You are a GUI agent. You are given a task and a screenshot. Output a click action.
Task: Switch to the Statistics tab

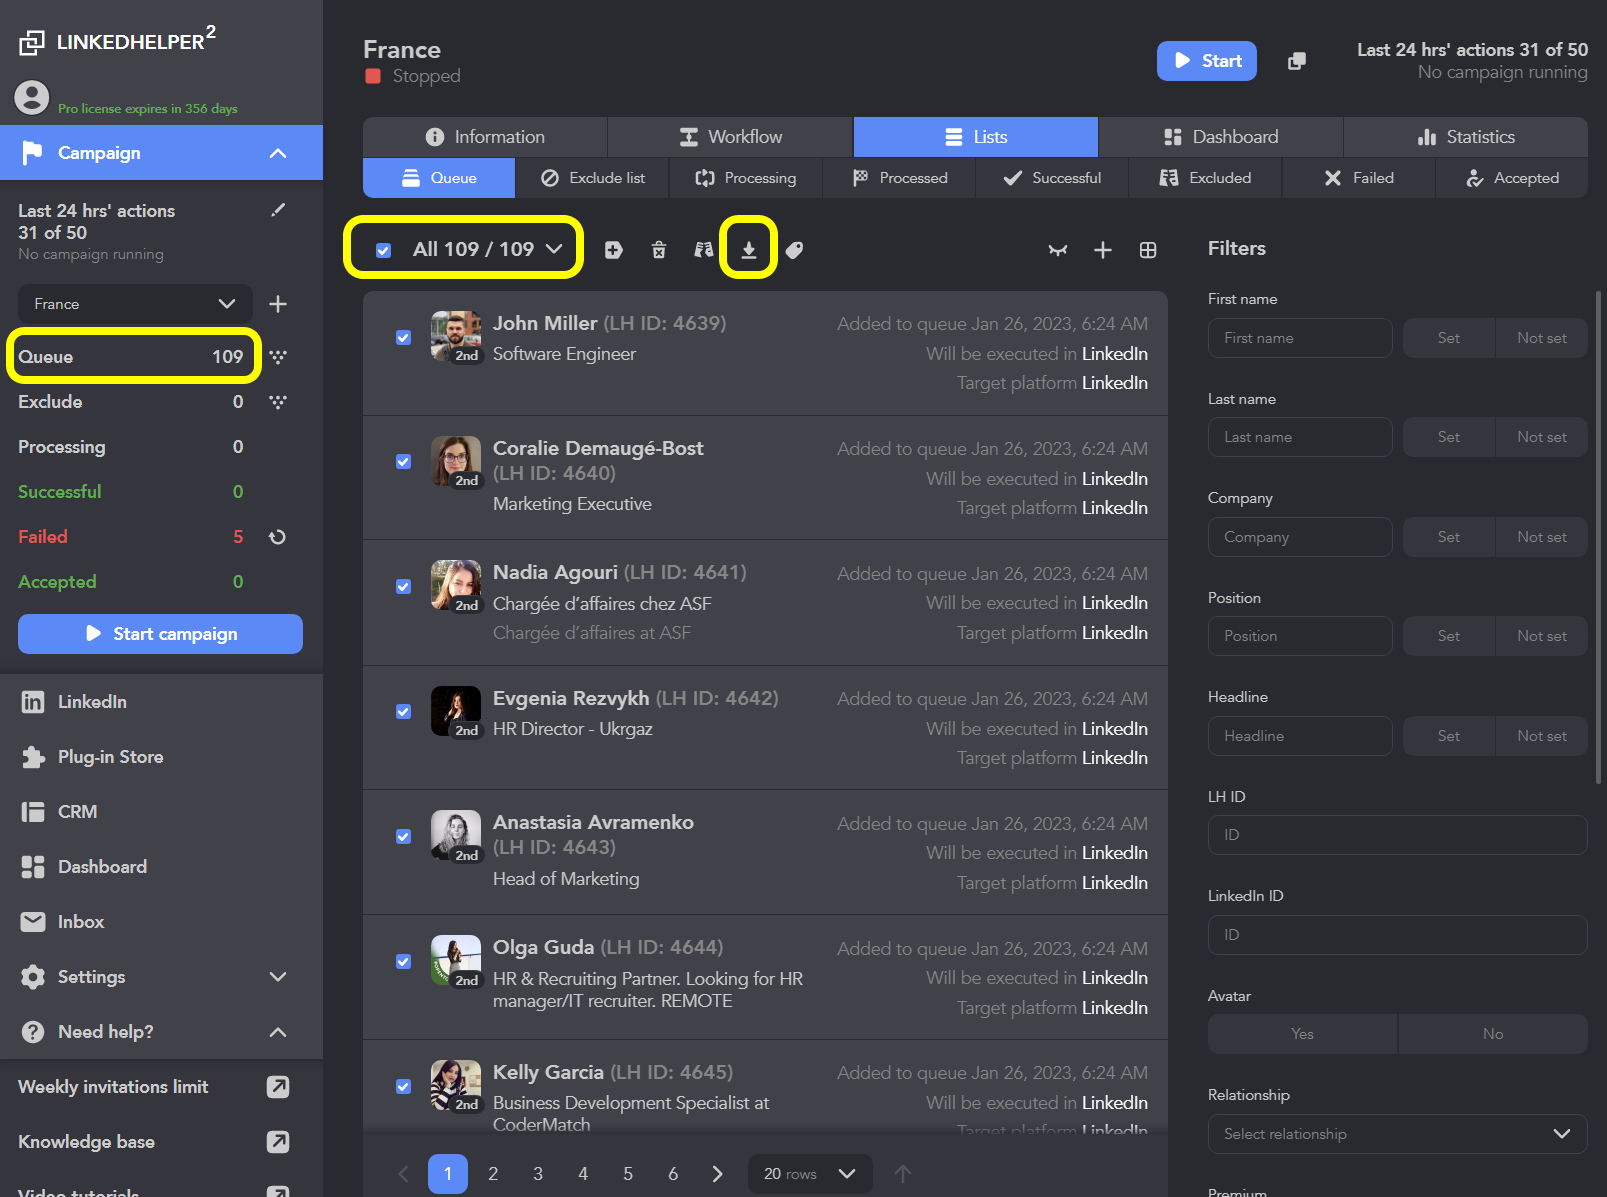(x=1466, y=137)
